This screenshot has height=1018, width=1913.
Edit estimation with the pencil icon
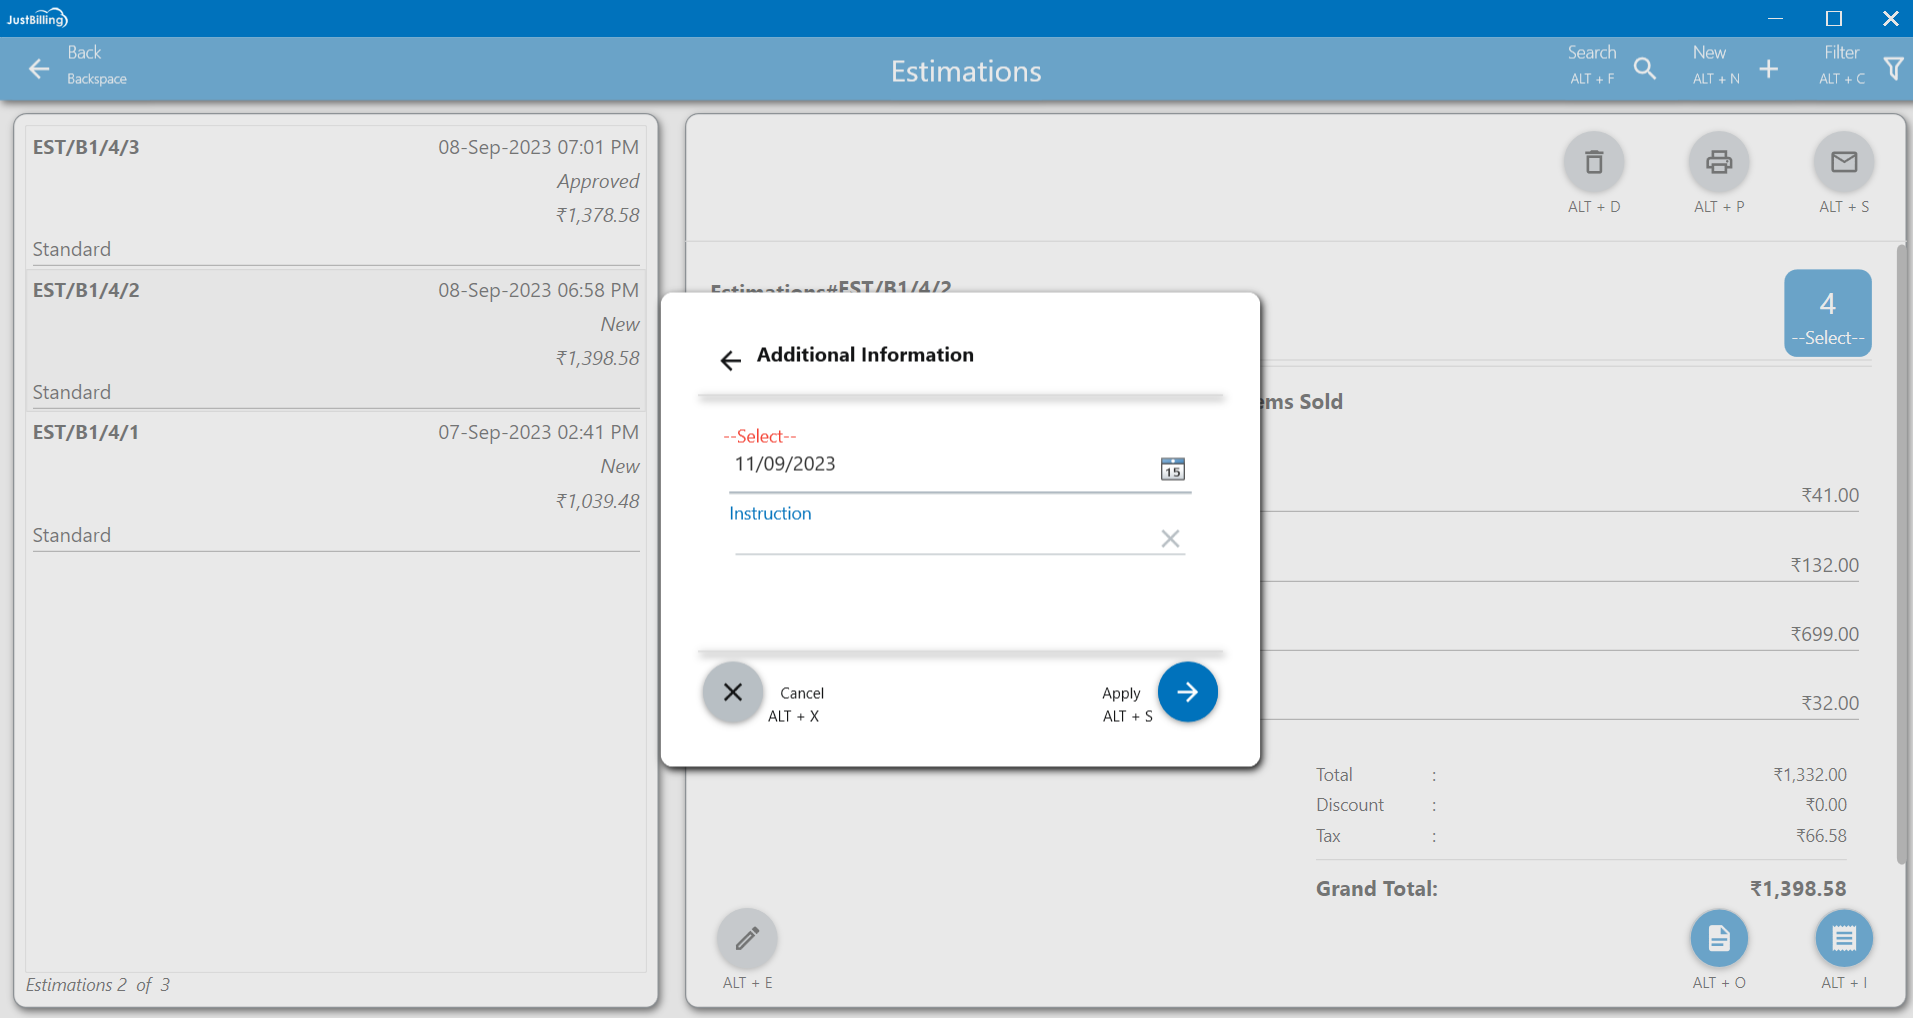click(x=746, y=938)
